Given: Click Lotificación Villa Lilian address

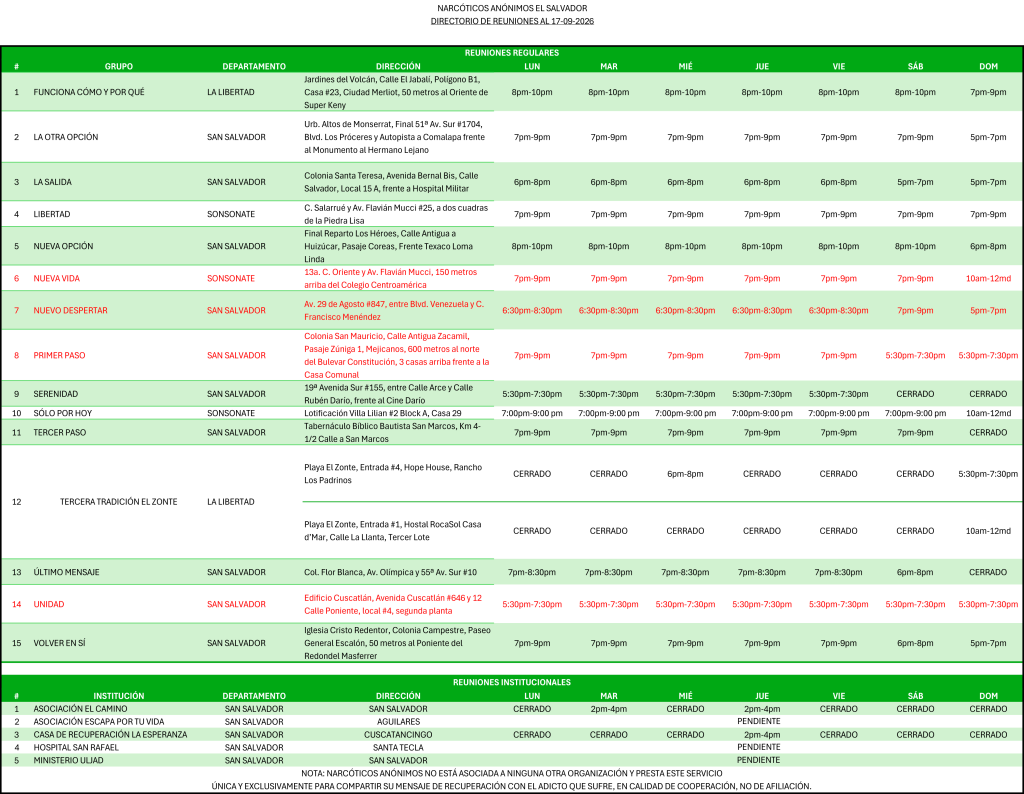Looking at the screenshot, I should click(383, 413).
